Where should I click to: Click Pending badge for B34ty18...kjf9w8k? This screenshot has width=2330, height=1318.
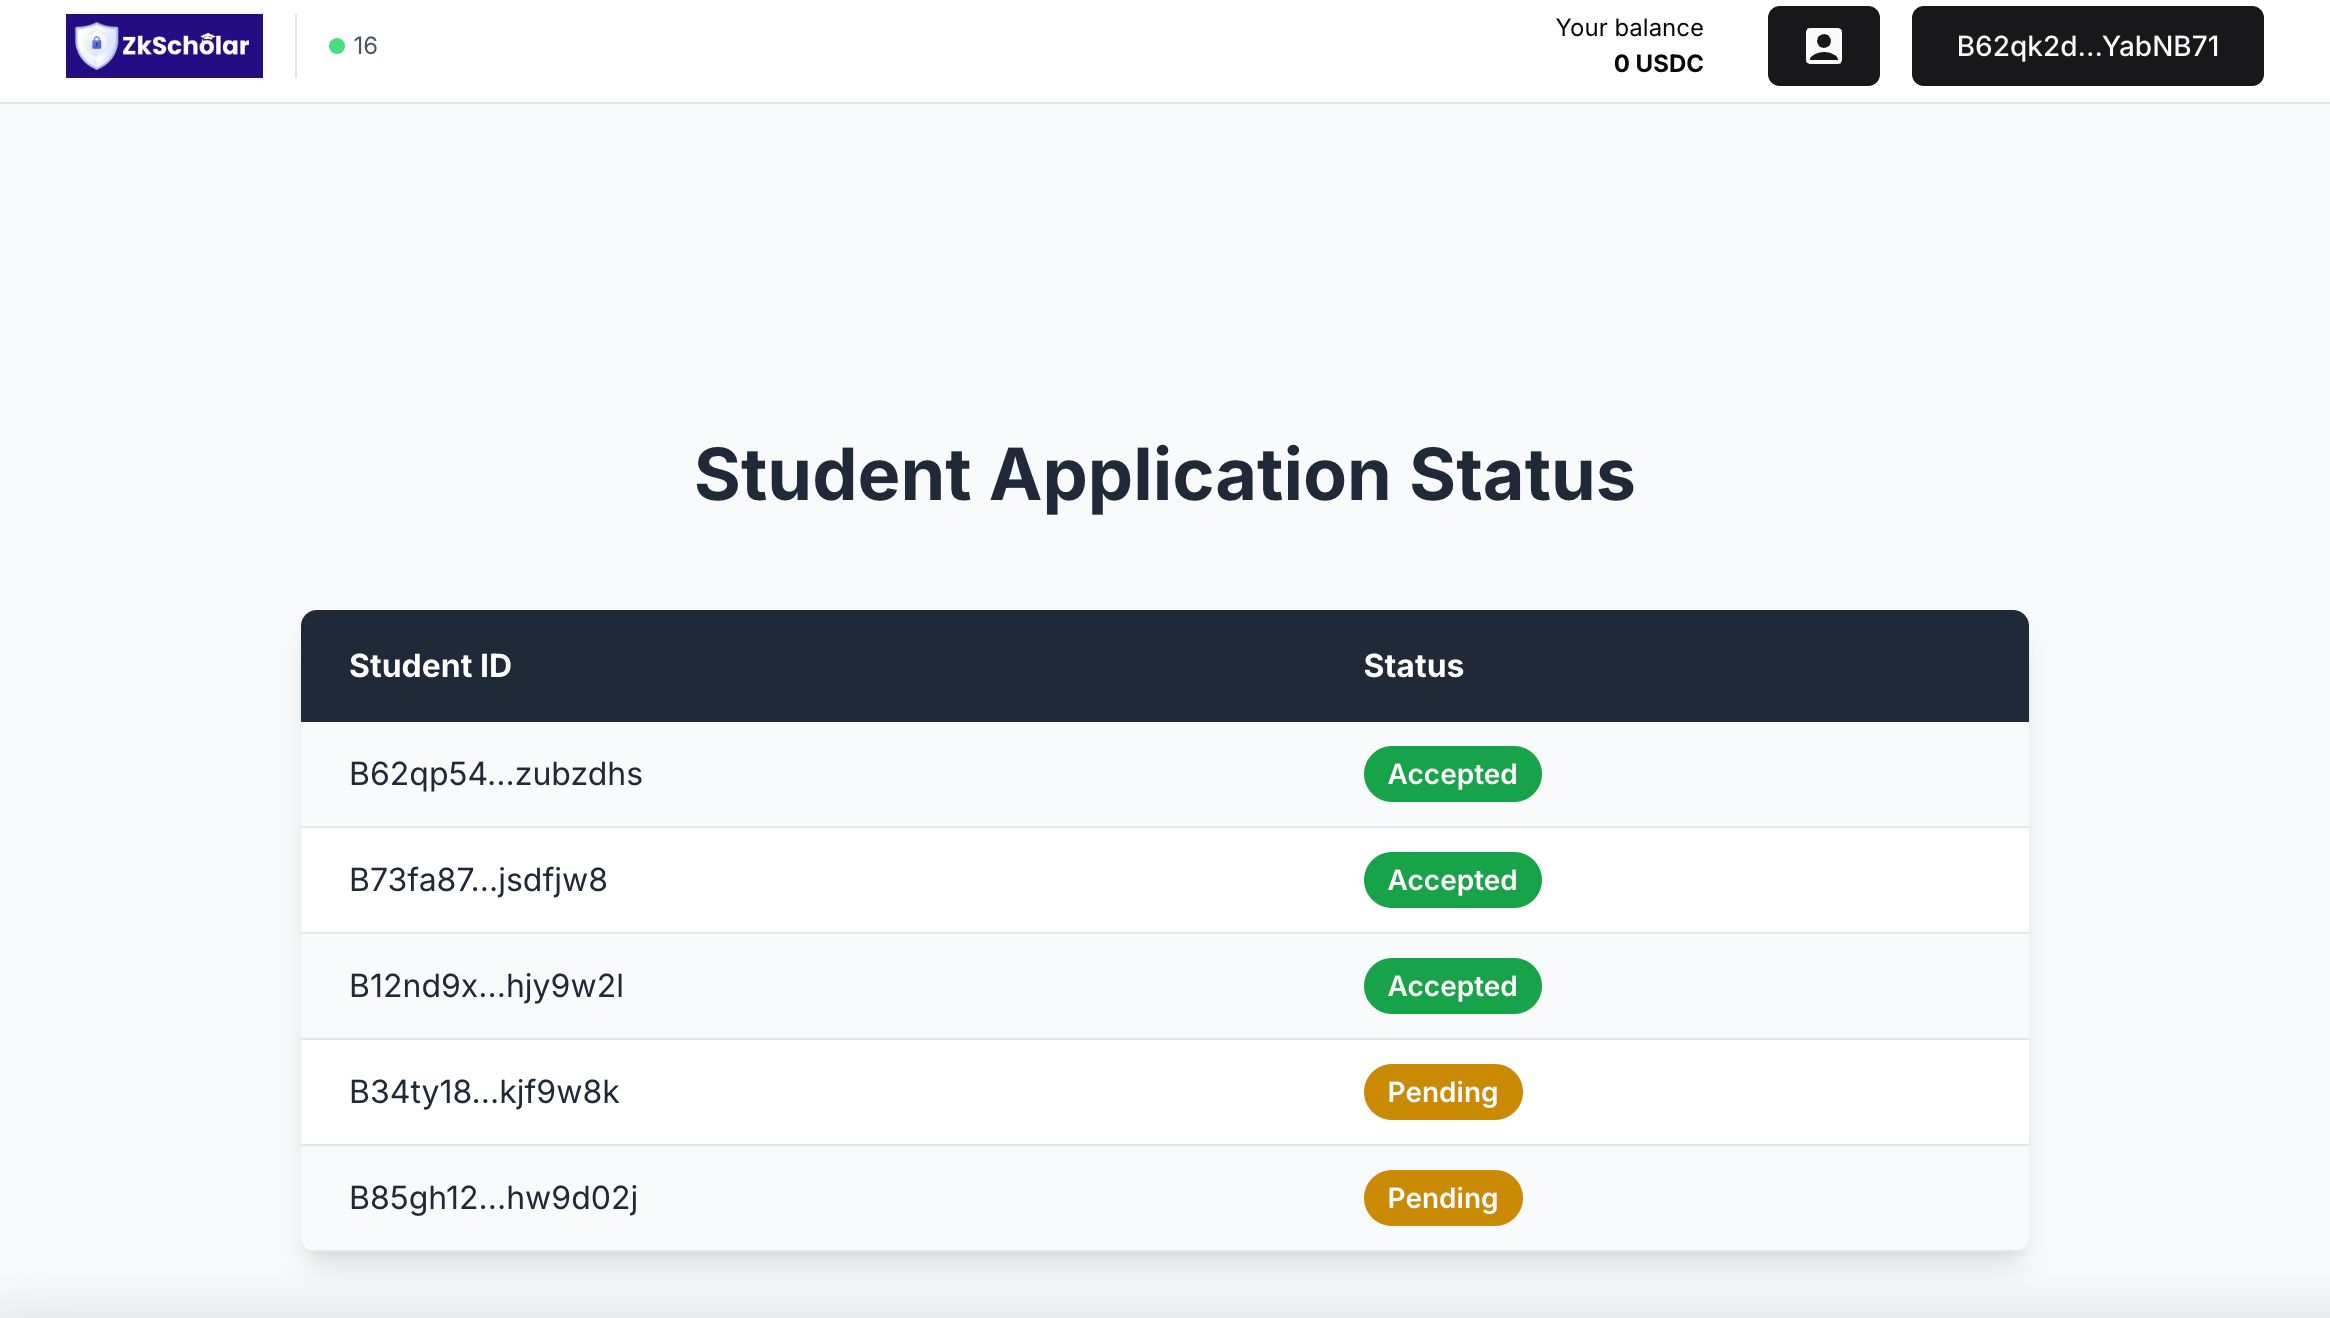tap(1443, 1092)
